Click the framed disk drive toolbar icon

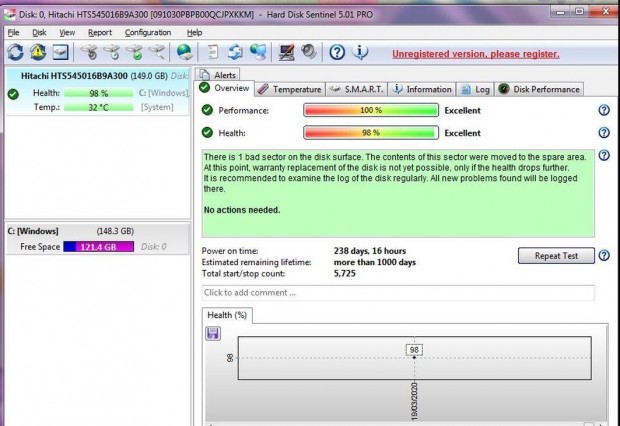pyautogui.click(x=60, y=52)
